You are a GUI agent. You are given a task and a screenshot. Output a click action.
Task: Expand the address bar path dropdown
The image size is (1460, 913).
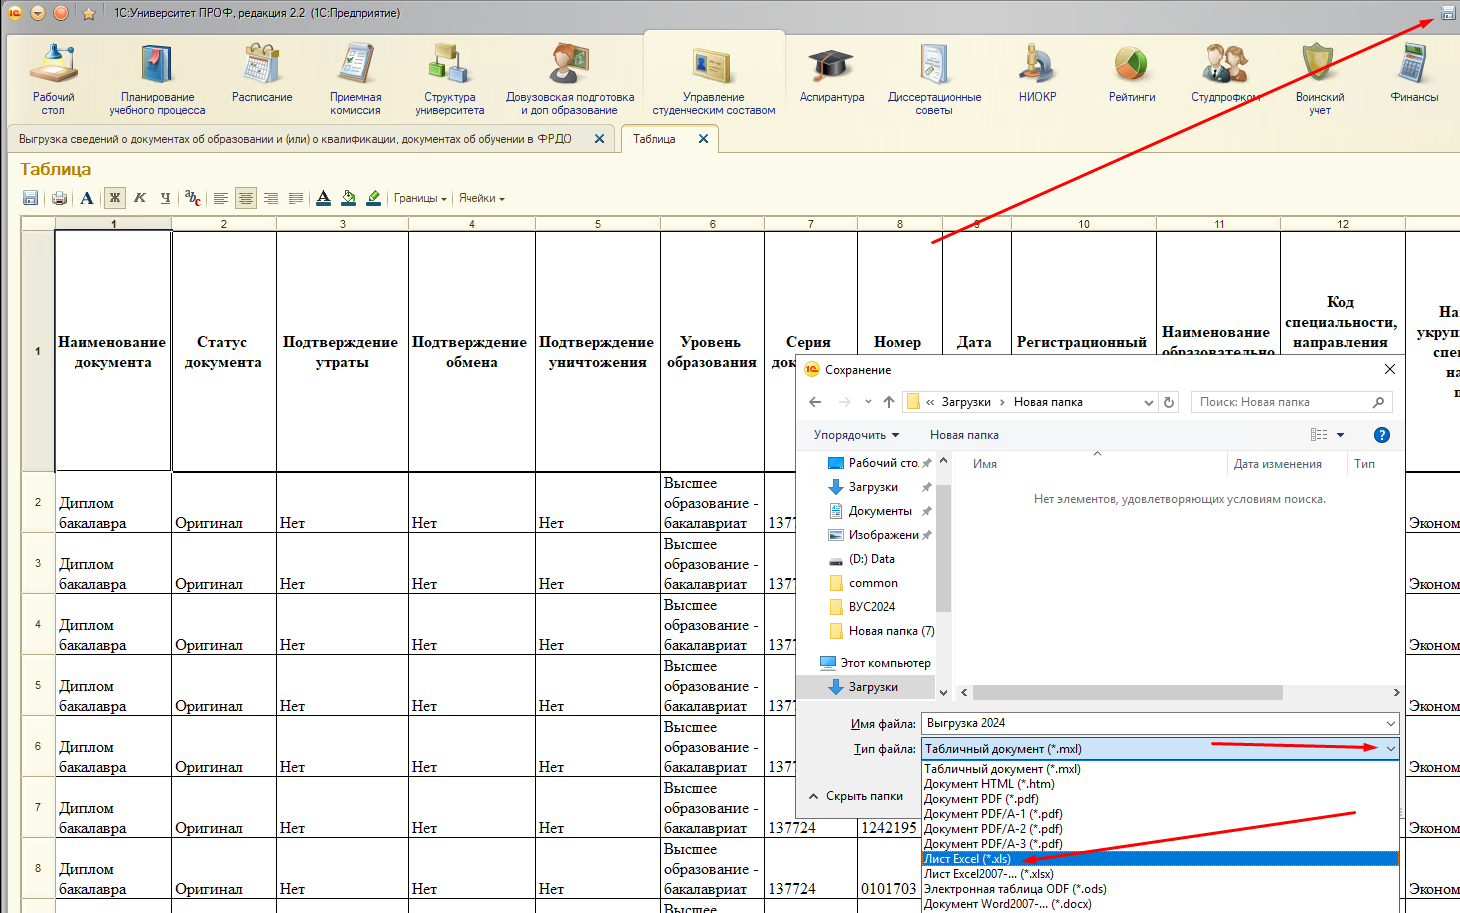1148,402
